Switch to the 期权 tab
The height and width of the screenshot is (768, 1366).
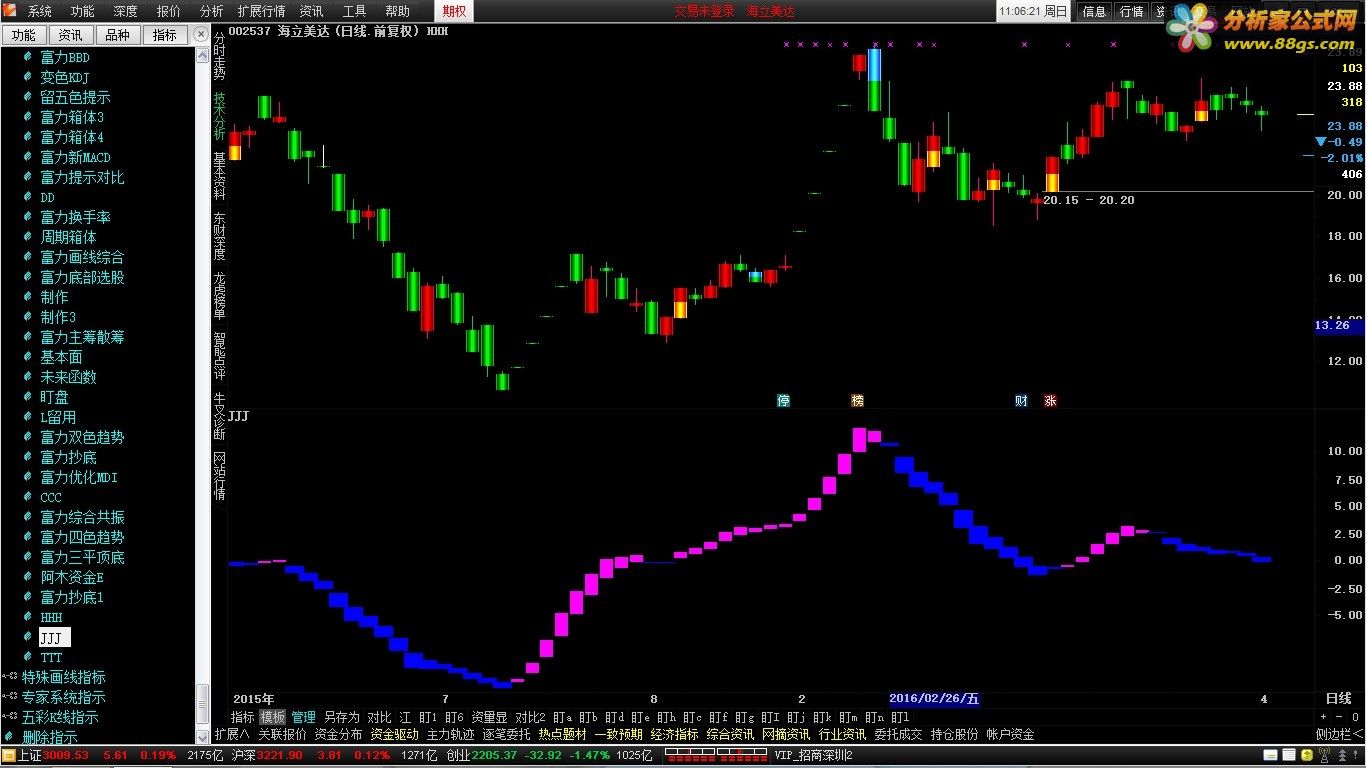[454, 11]
